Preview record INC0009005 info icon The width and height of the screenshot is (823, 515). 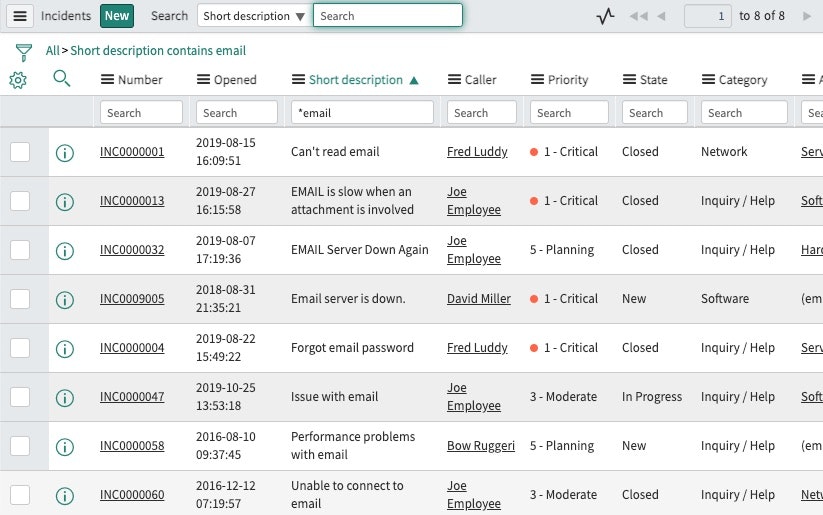point(65,300)
